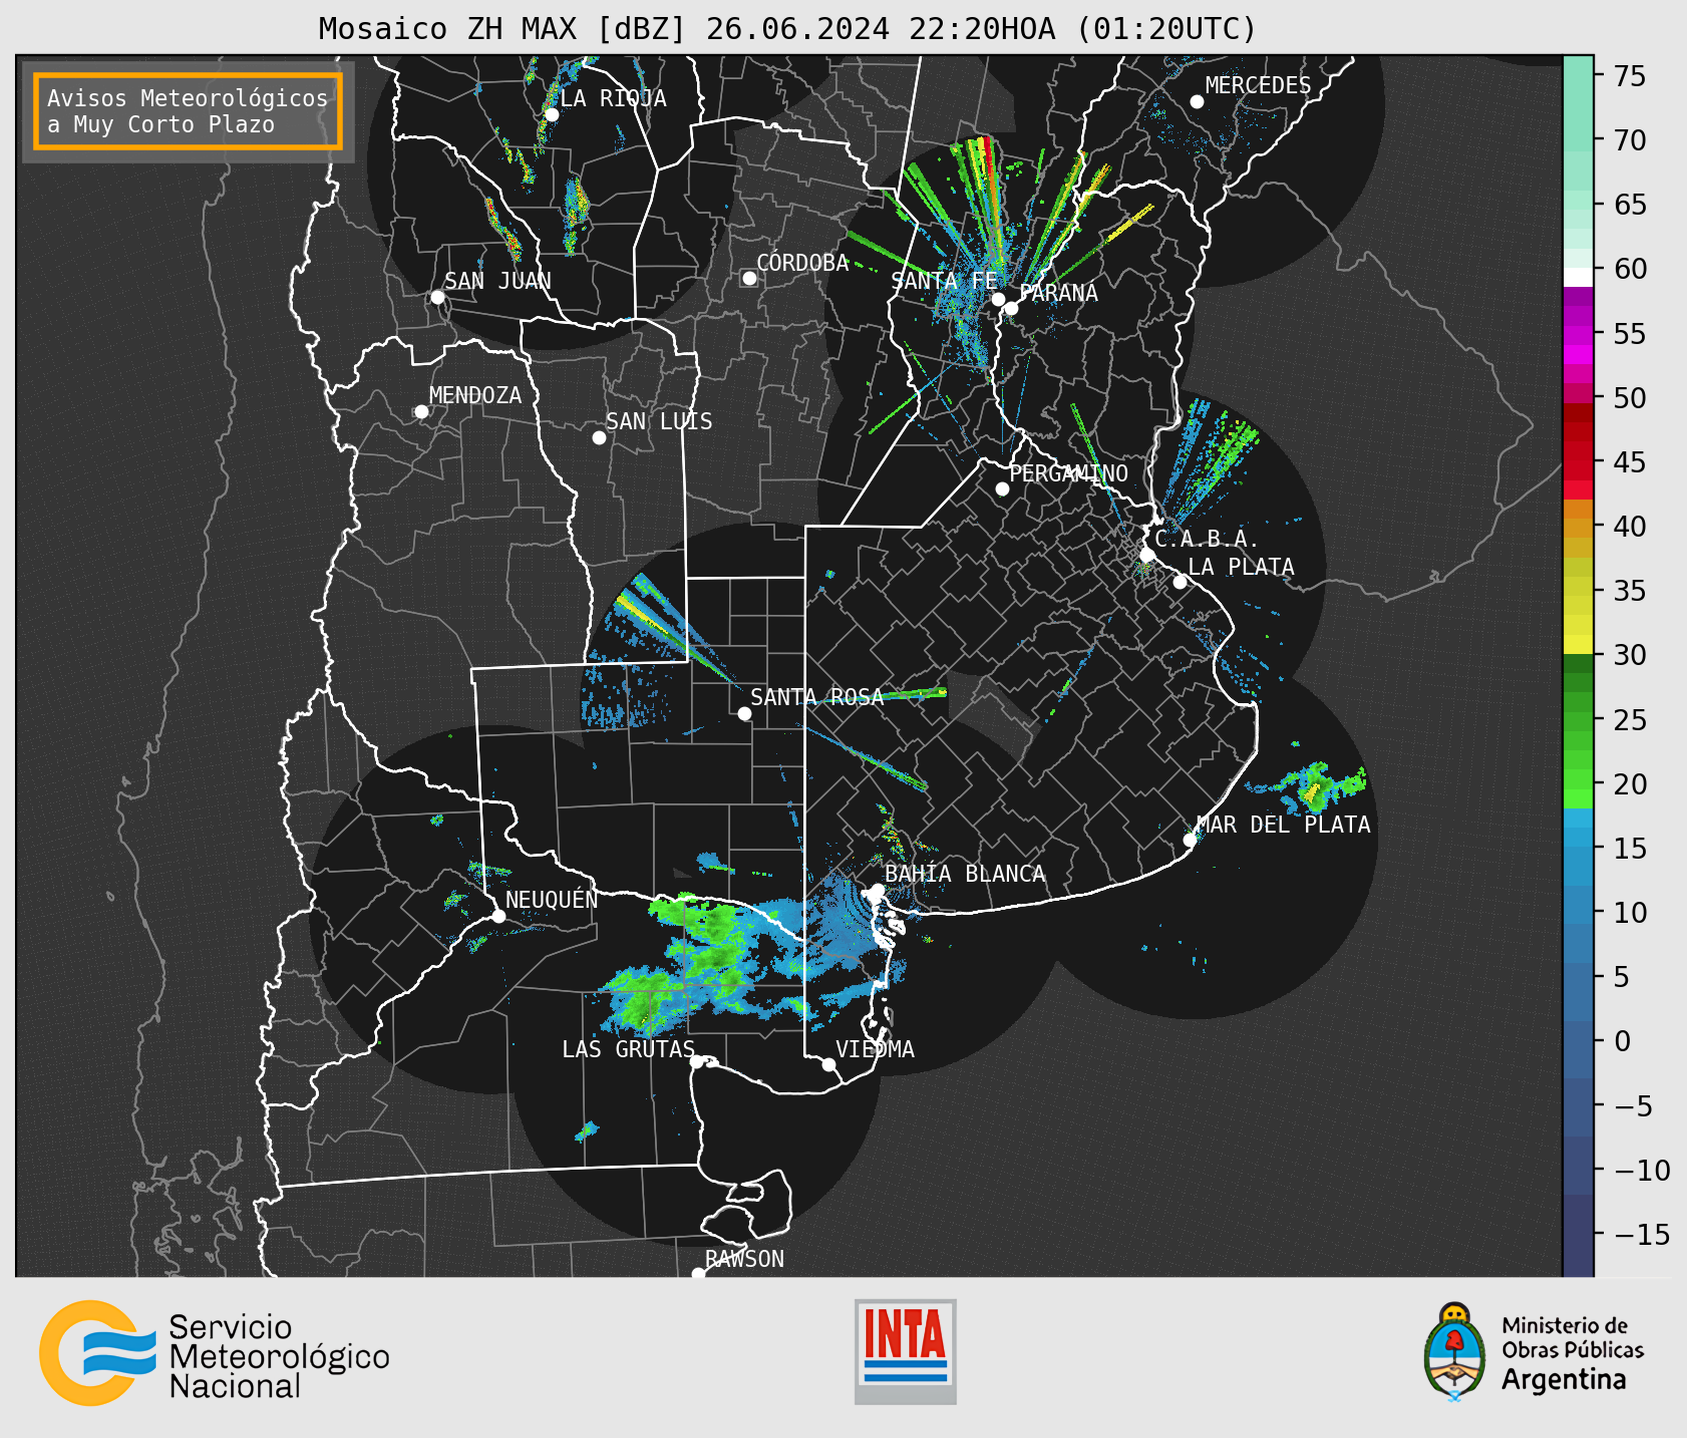Click the 0 label on color scale
1687x1438 pixels.
[1622, 1041]
